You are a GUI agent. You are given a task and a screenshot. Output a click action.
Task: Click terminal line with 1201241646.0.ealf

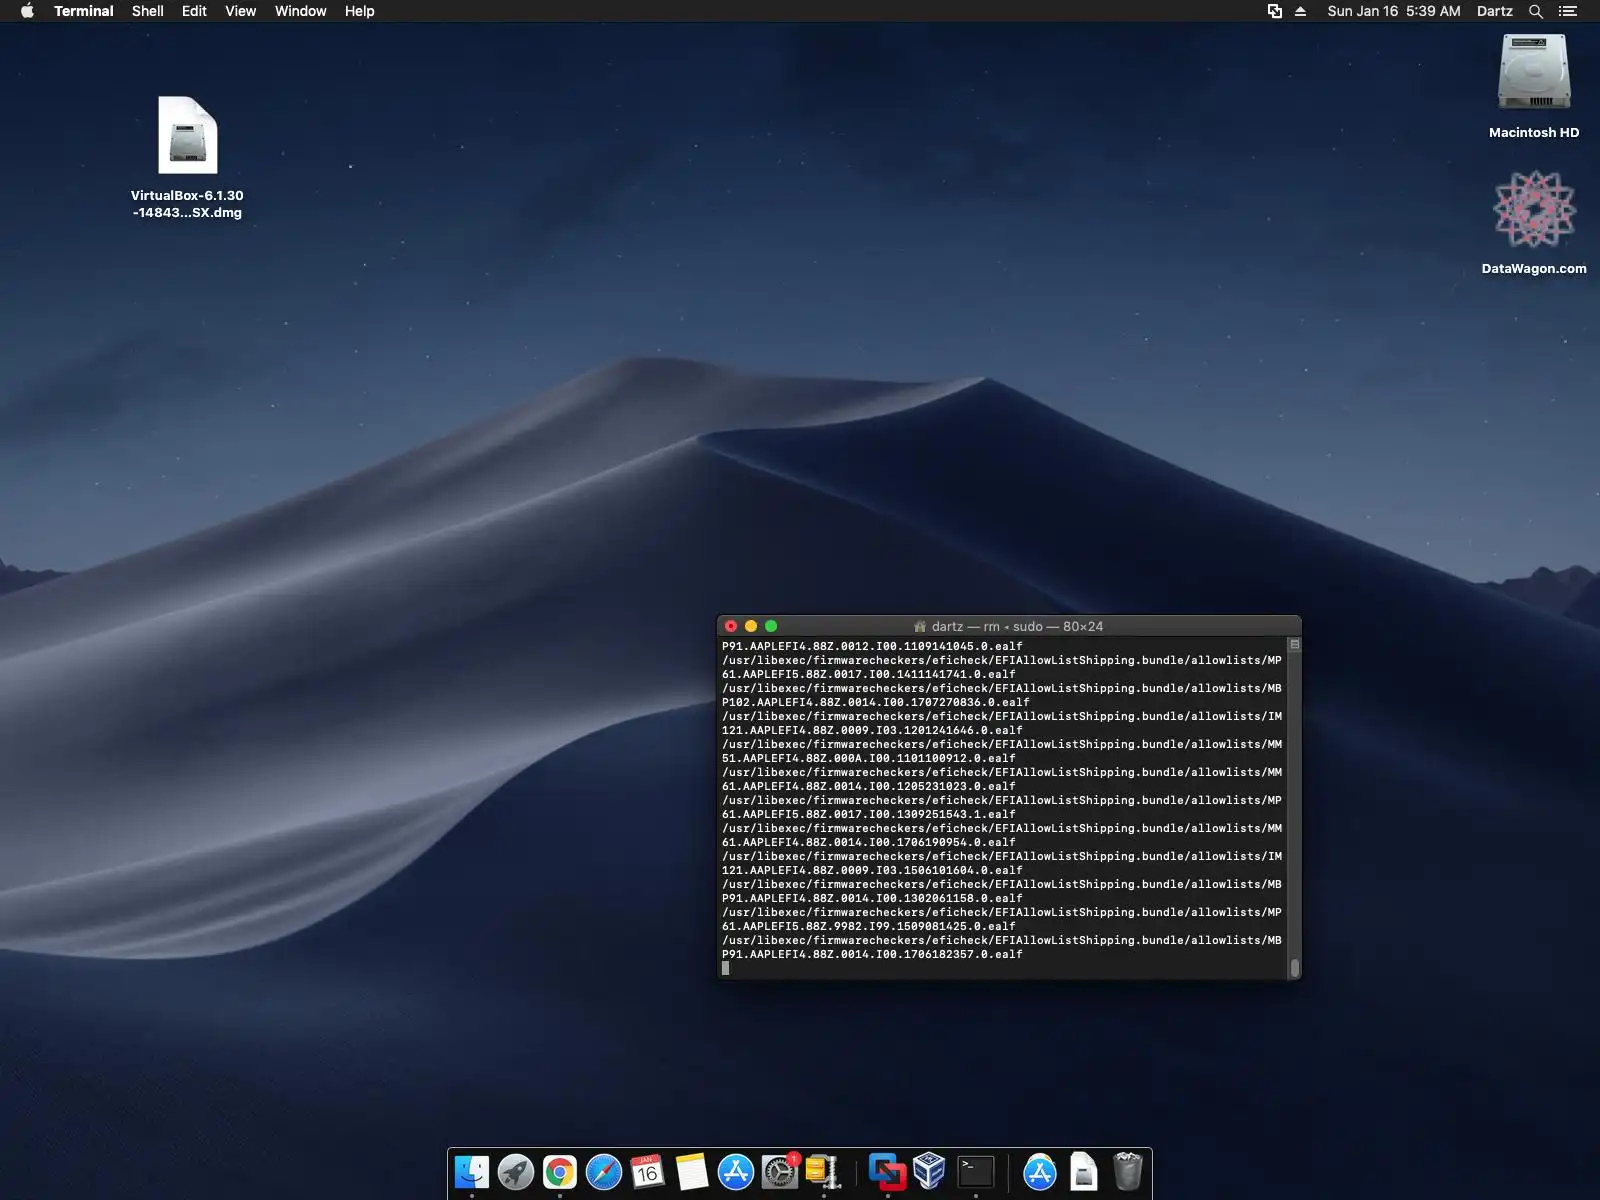point(872,730)
